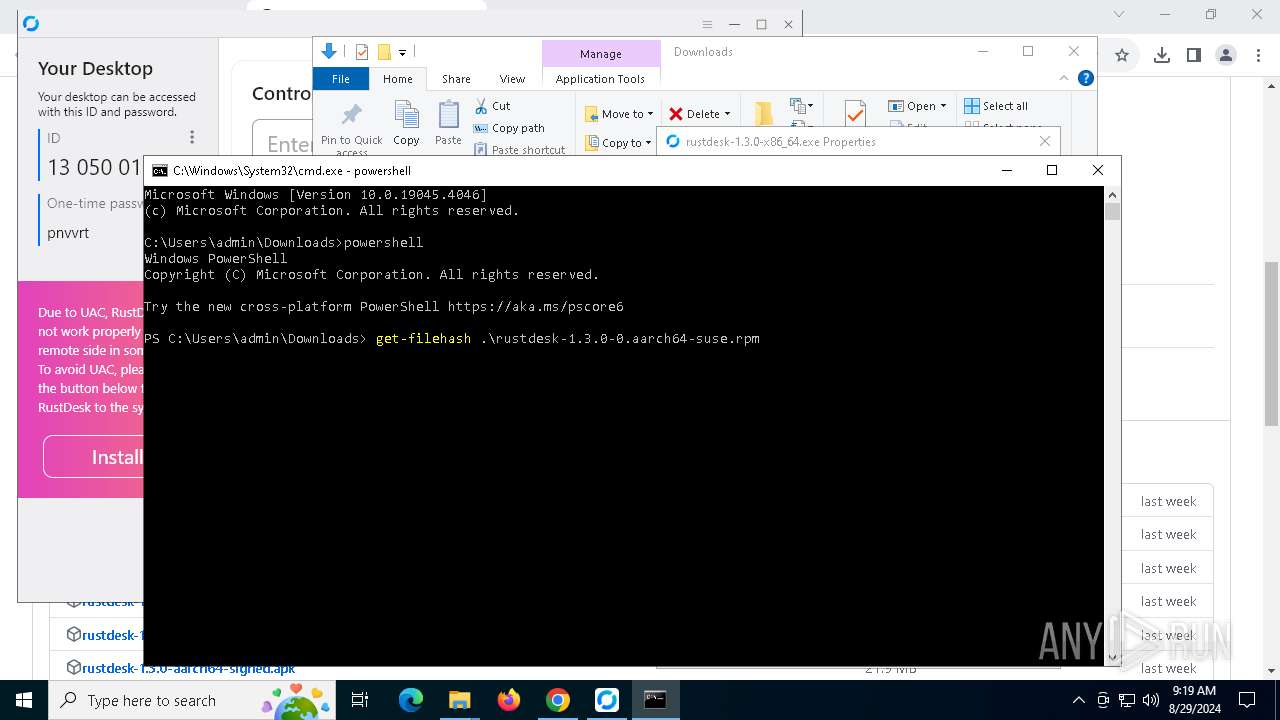Click the Chrome page vertical scrollbar thumb
This screenshot has height=720, width=1280.
pos(1271,344)
